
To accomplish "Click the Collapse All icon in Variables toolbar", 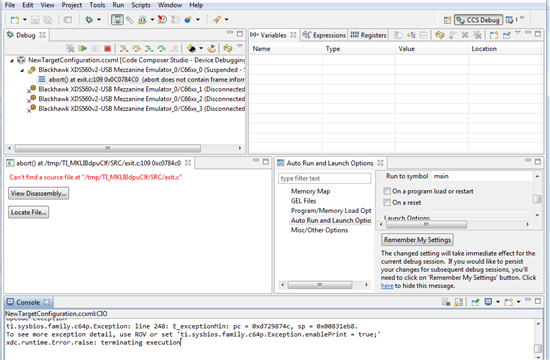I will coord(424,35).
